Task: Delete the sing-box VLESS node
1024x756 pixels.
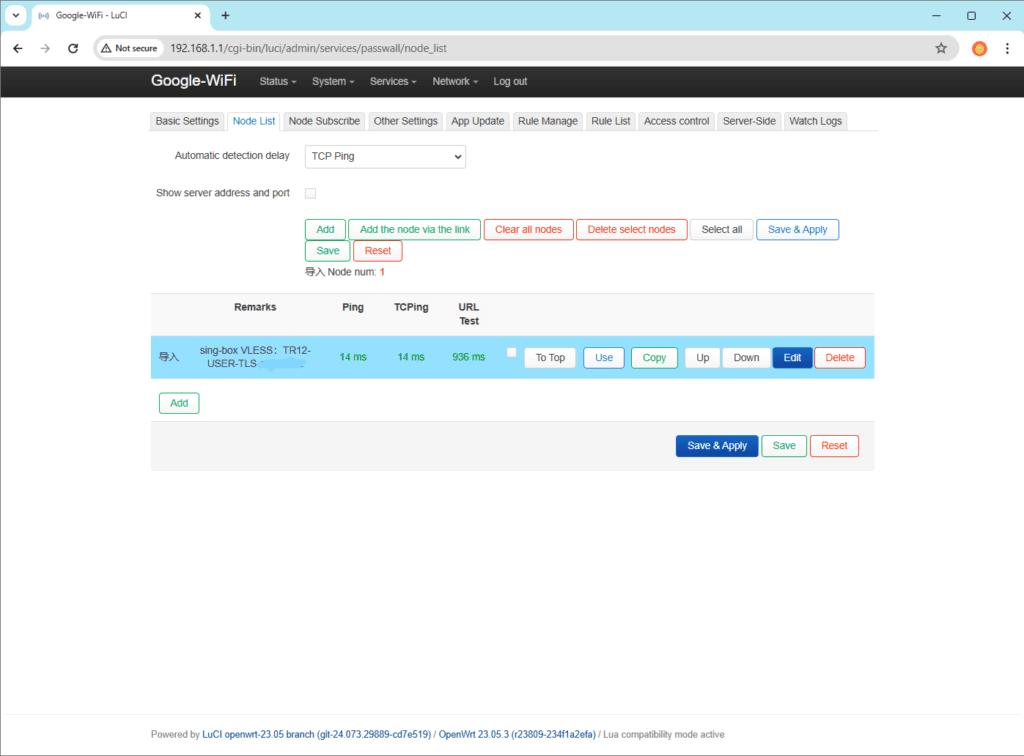Action: coord(840,358)
